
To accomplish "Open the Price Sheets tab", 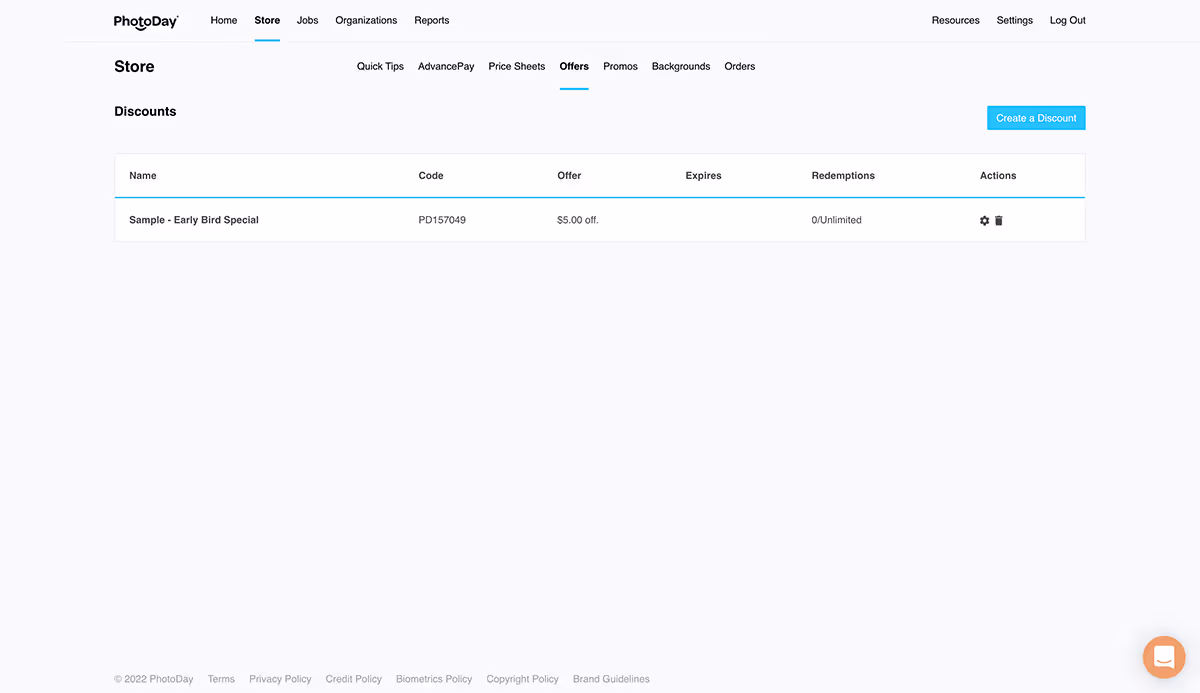I will [517, 66].
